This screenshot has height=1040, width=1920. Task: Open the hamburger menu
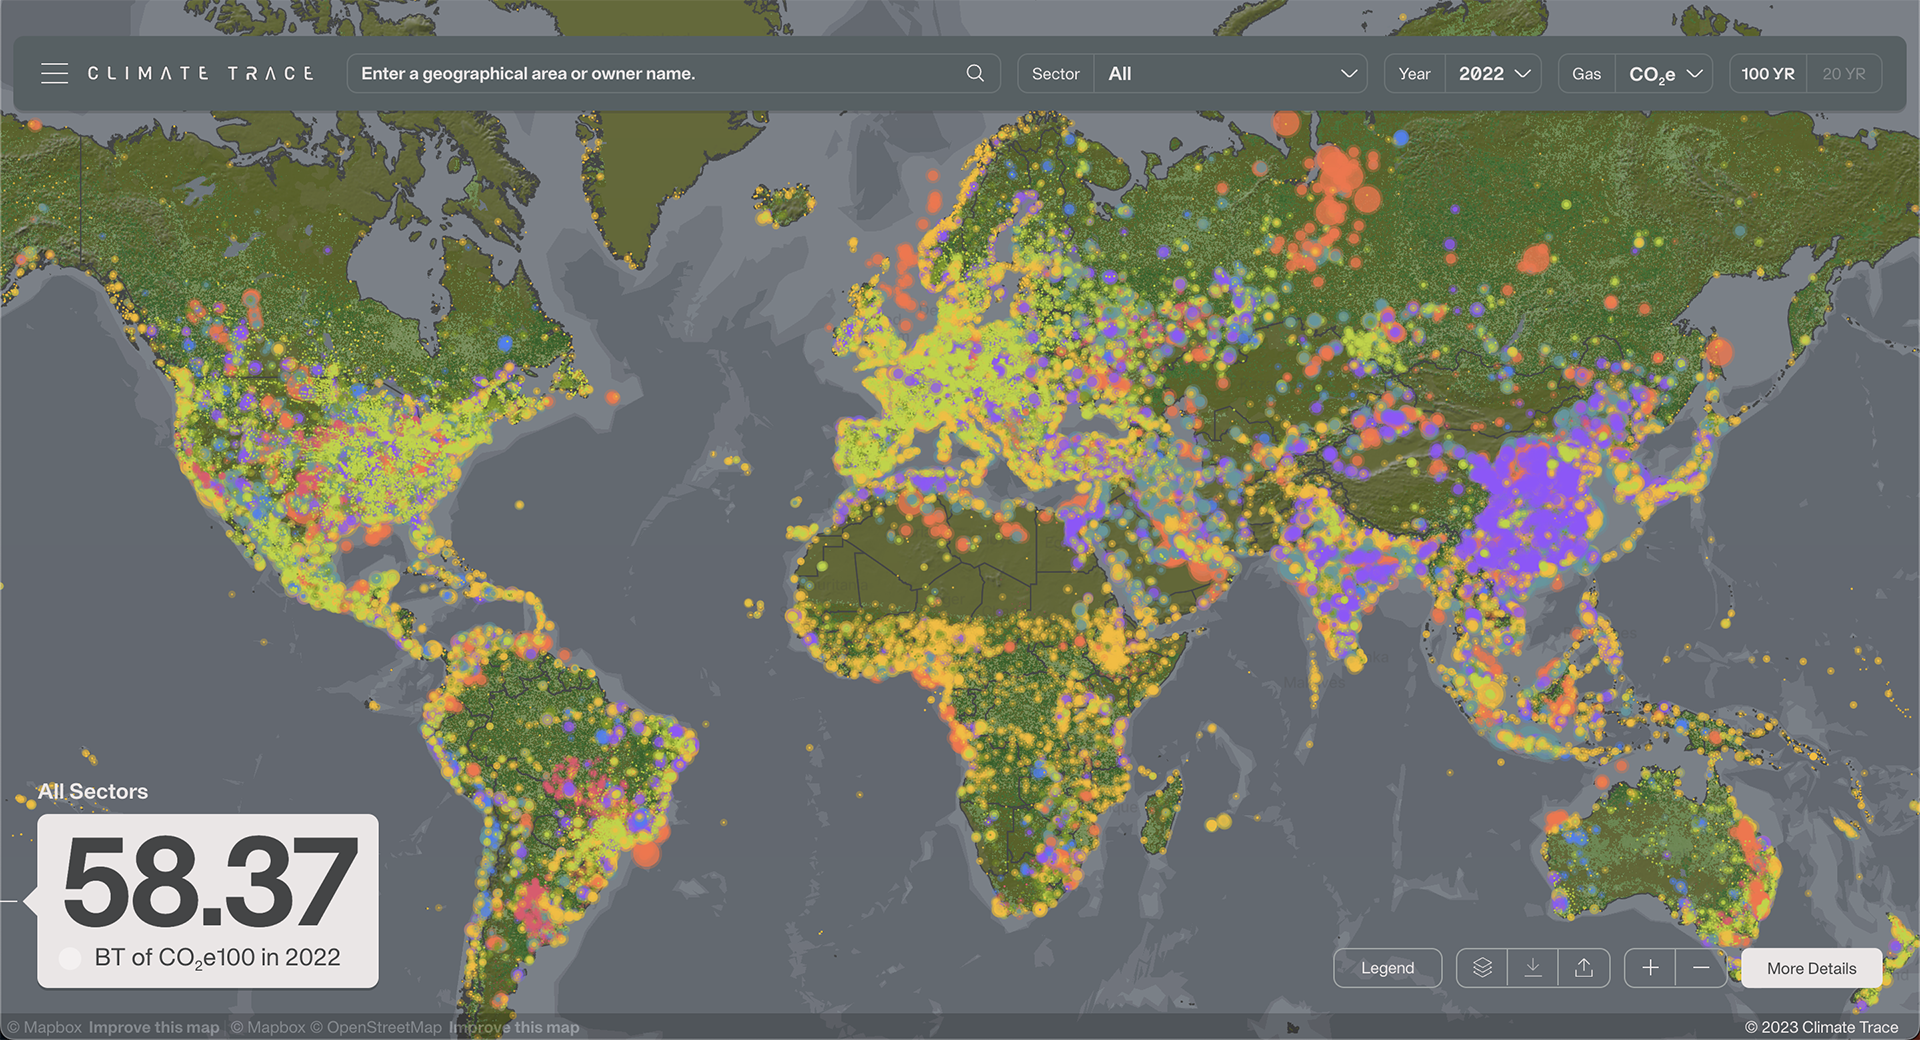(55, 74)
